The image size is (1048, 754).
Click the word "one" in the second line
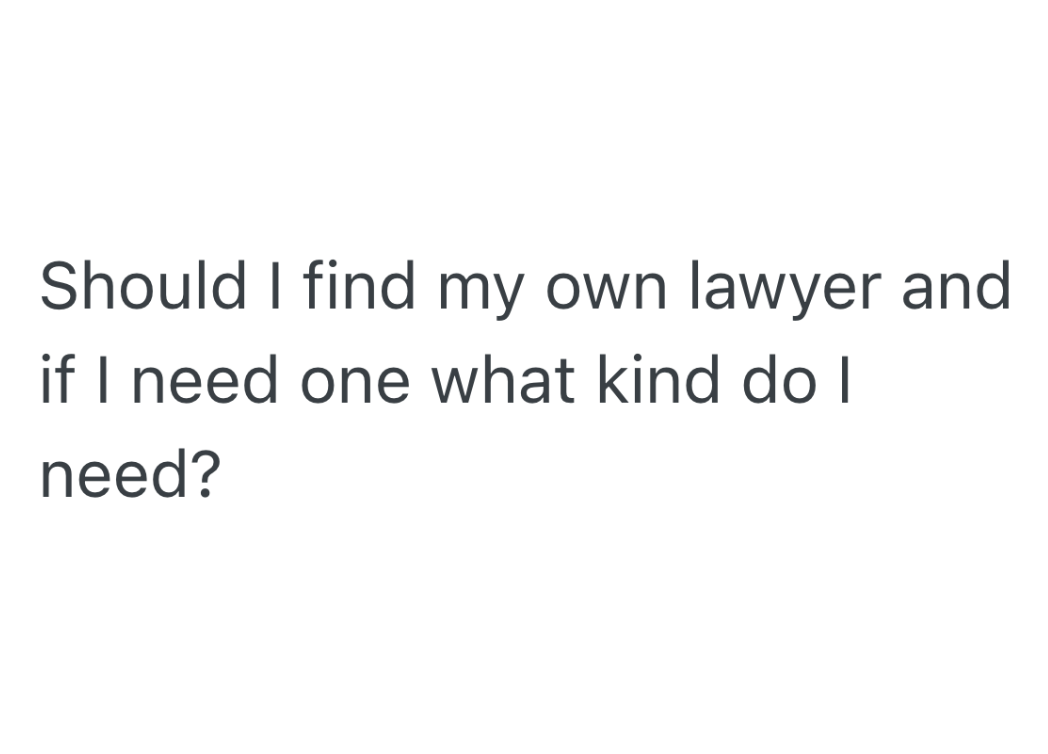(353, 386)
